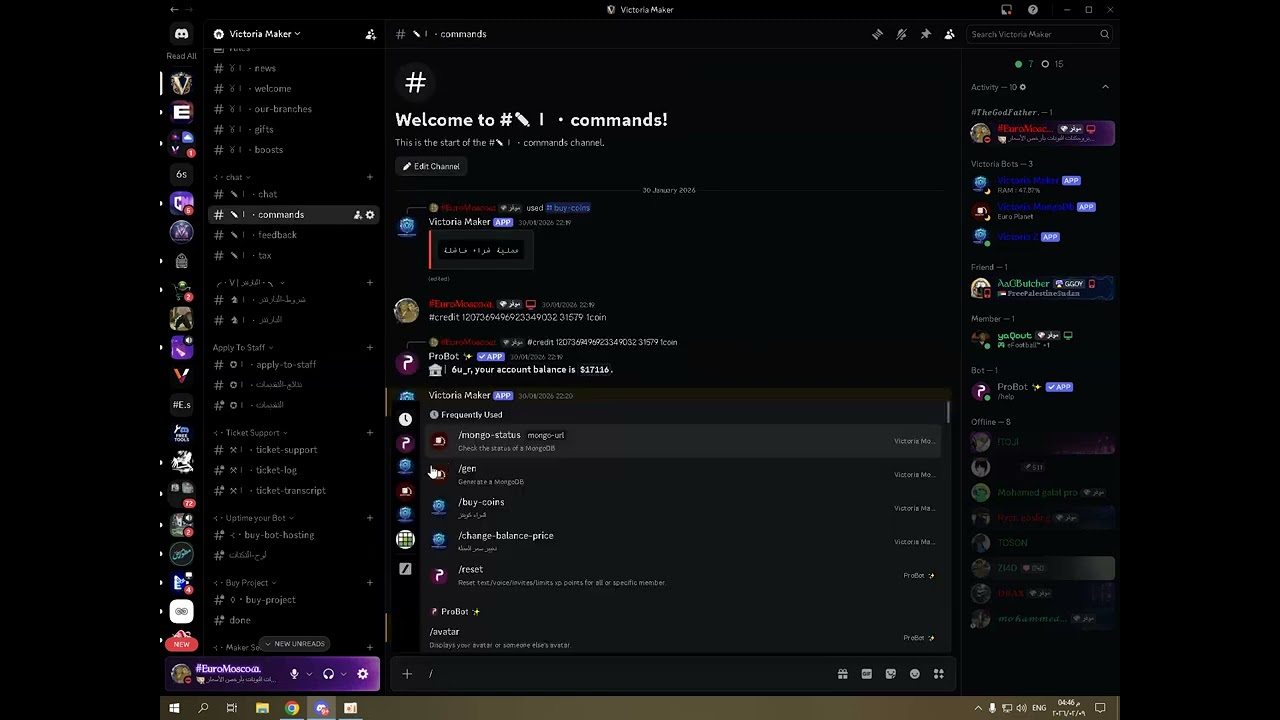Open the ticket-transcript channel
Viewport: 1280px width, 720px height.
[x=293, y=491]
